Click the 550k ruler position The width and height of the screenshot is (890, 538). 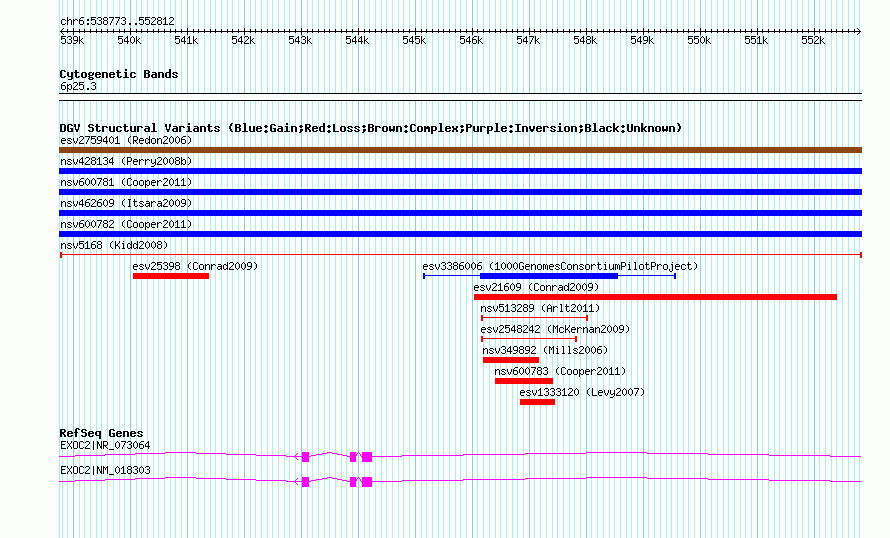point(699,40)
